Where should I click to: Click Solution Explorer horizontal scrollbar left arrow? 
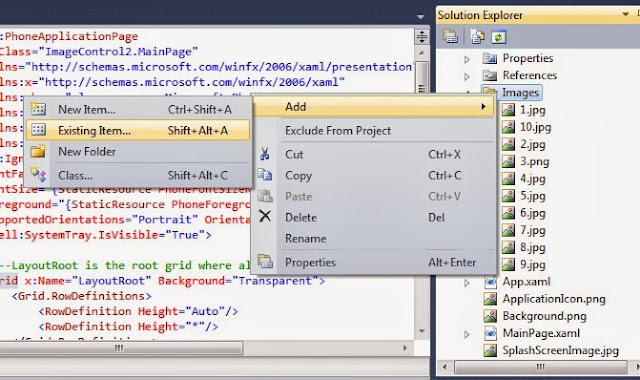tap(445, 367)
